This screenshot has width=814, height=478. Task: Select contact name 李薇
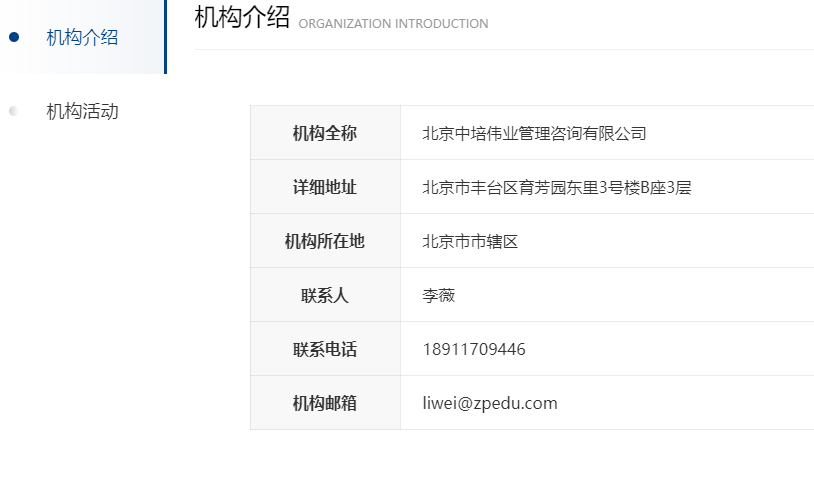click(439, 295)
